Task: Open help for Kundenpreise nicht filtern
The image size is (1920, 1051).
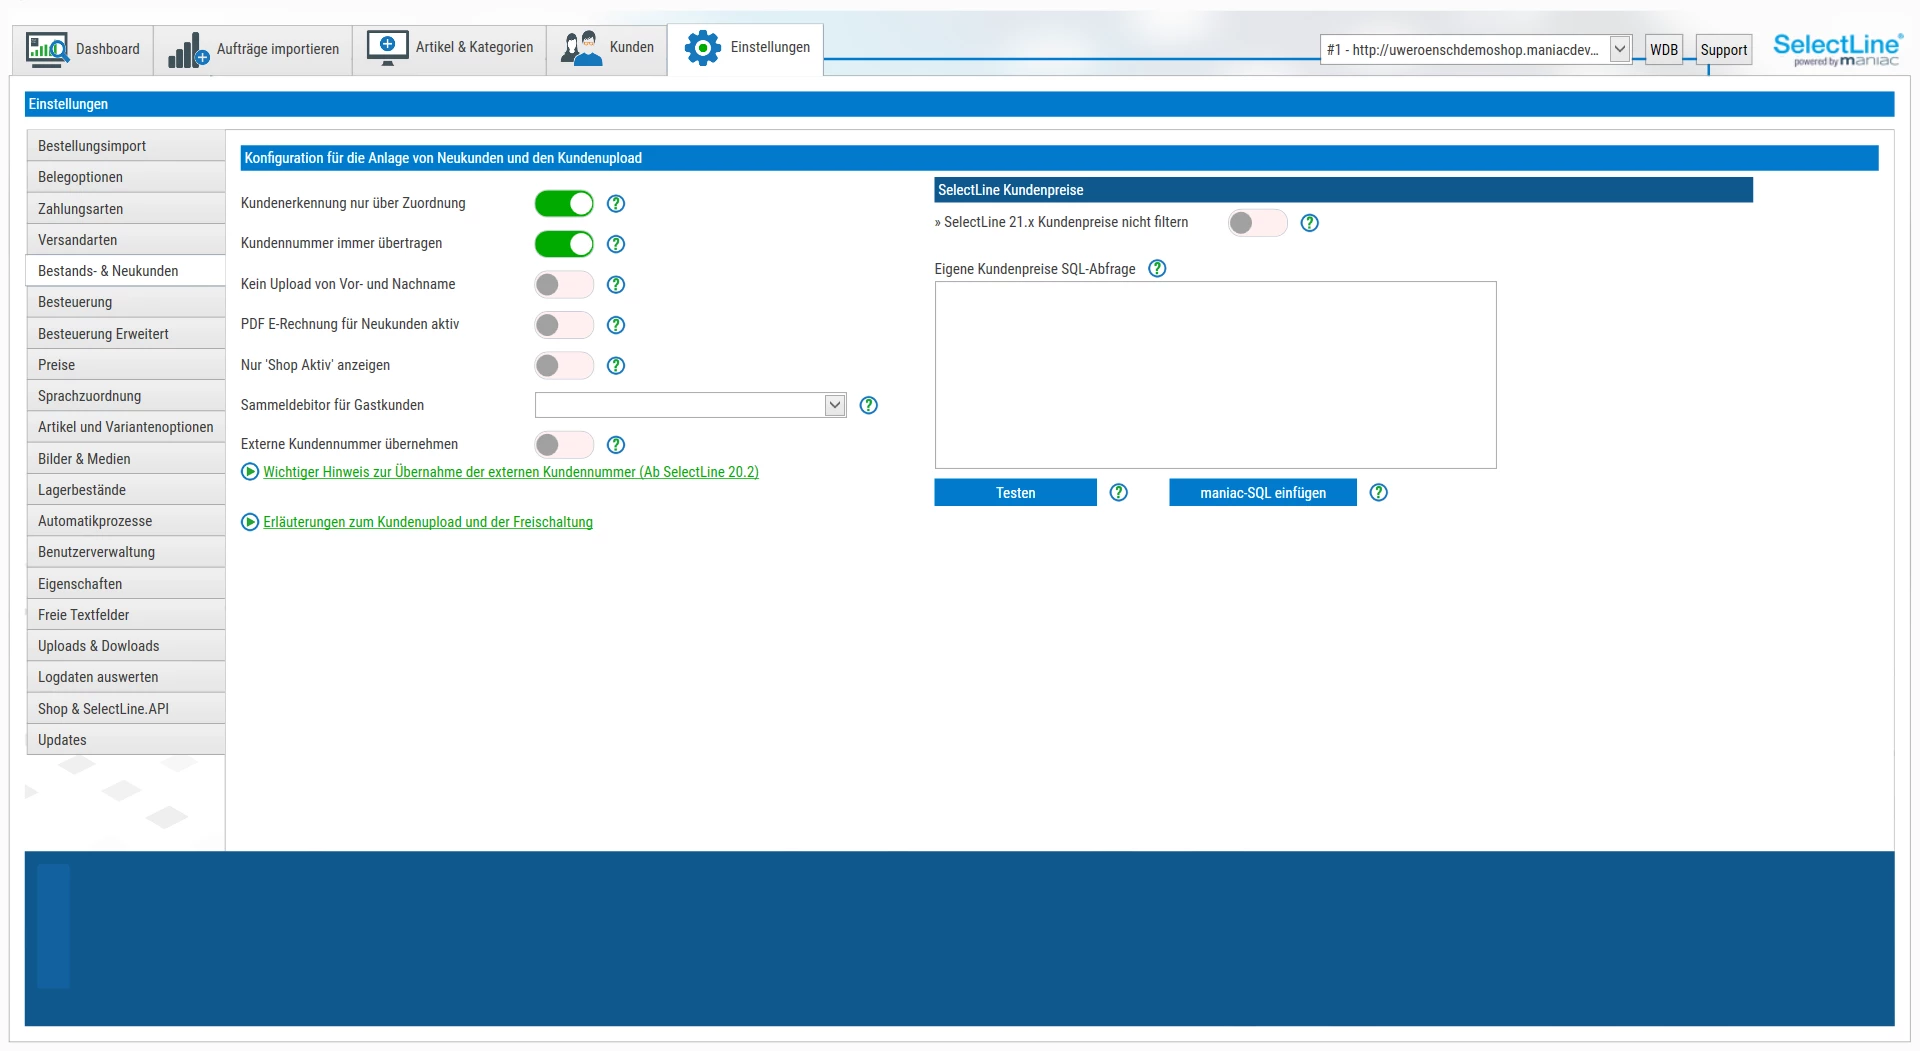Action: click(x=1310, y=223)
